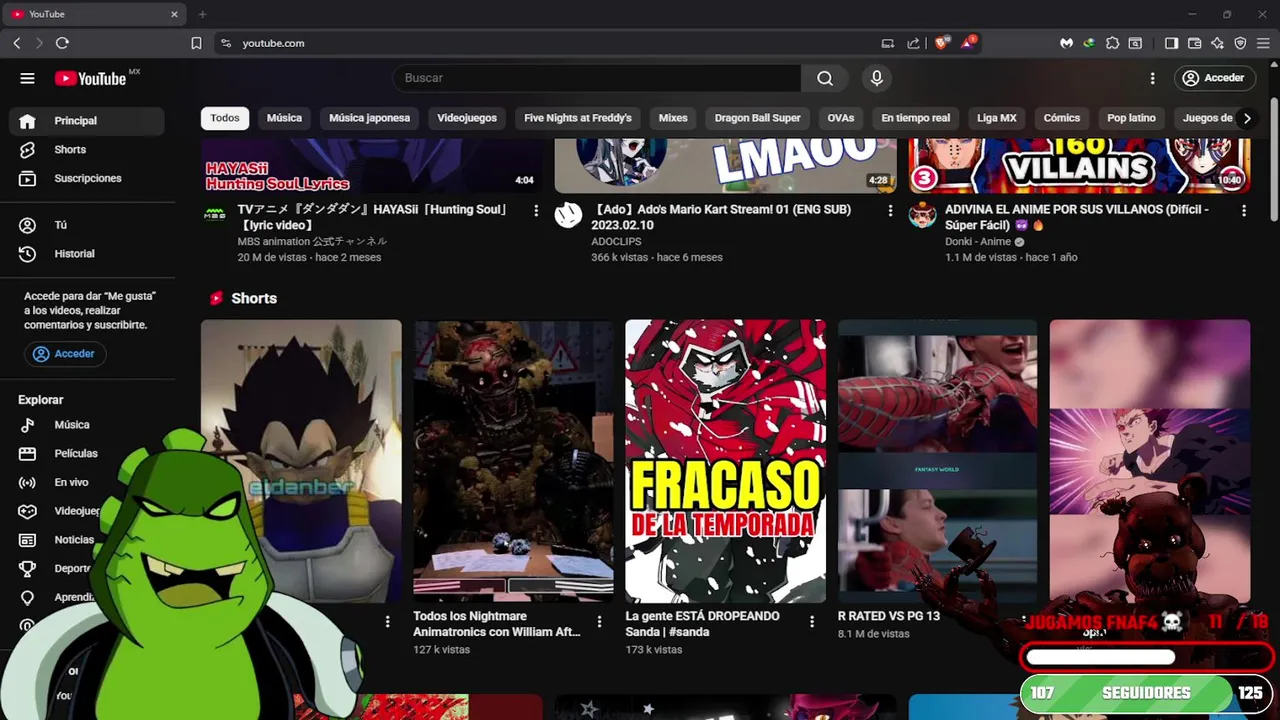Open Historial in the sidebar
Screen dimensions: 1280x720
(87, 254)
